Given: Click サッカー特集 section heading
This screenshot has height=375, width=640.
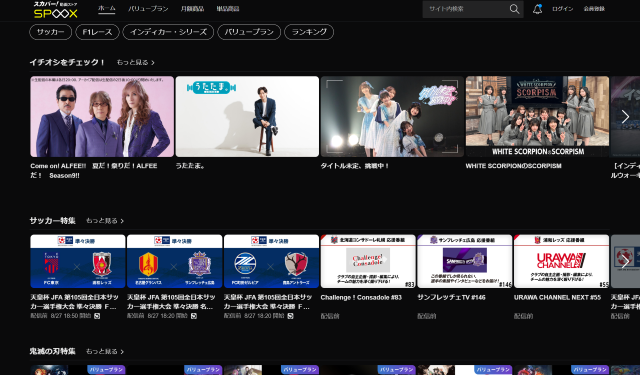Looking at the screenshot, I should (52, 221).
